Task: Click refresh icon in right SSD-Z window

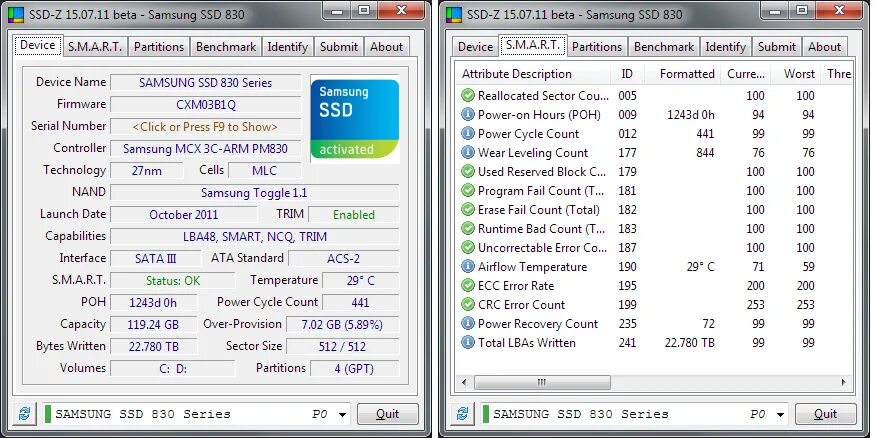Action: coord(463,413)
